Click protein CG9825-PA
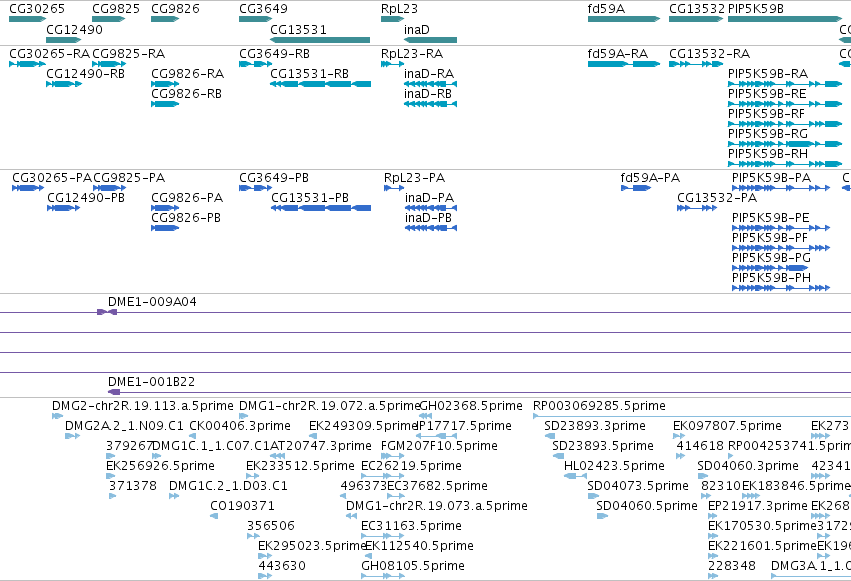The height and width of the screenshot is (581, 851). click(110, 188)
